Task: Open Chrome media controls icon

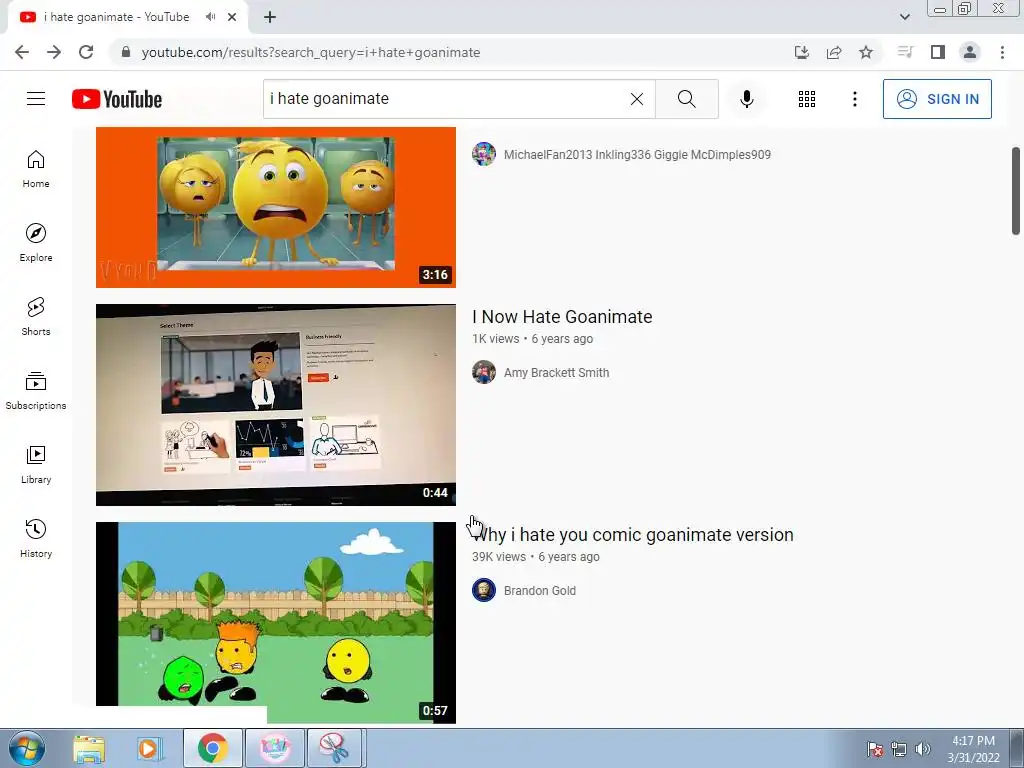Action: click(905, 52)
